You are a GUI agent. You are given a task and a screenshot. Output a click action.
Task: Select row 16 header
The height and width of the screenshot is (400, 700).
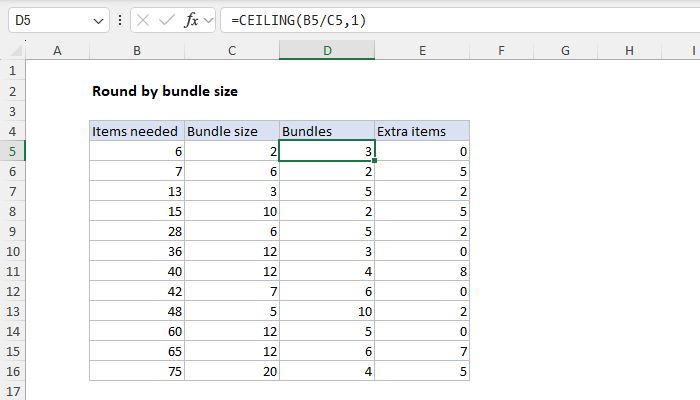12,371
